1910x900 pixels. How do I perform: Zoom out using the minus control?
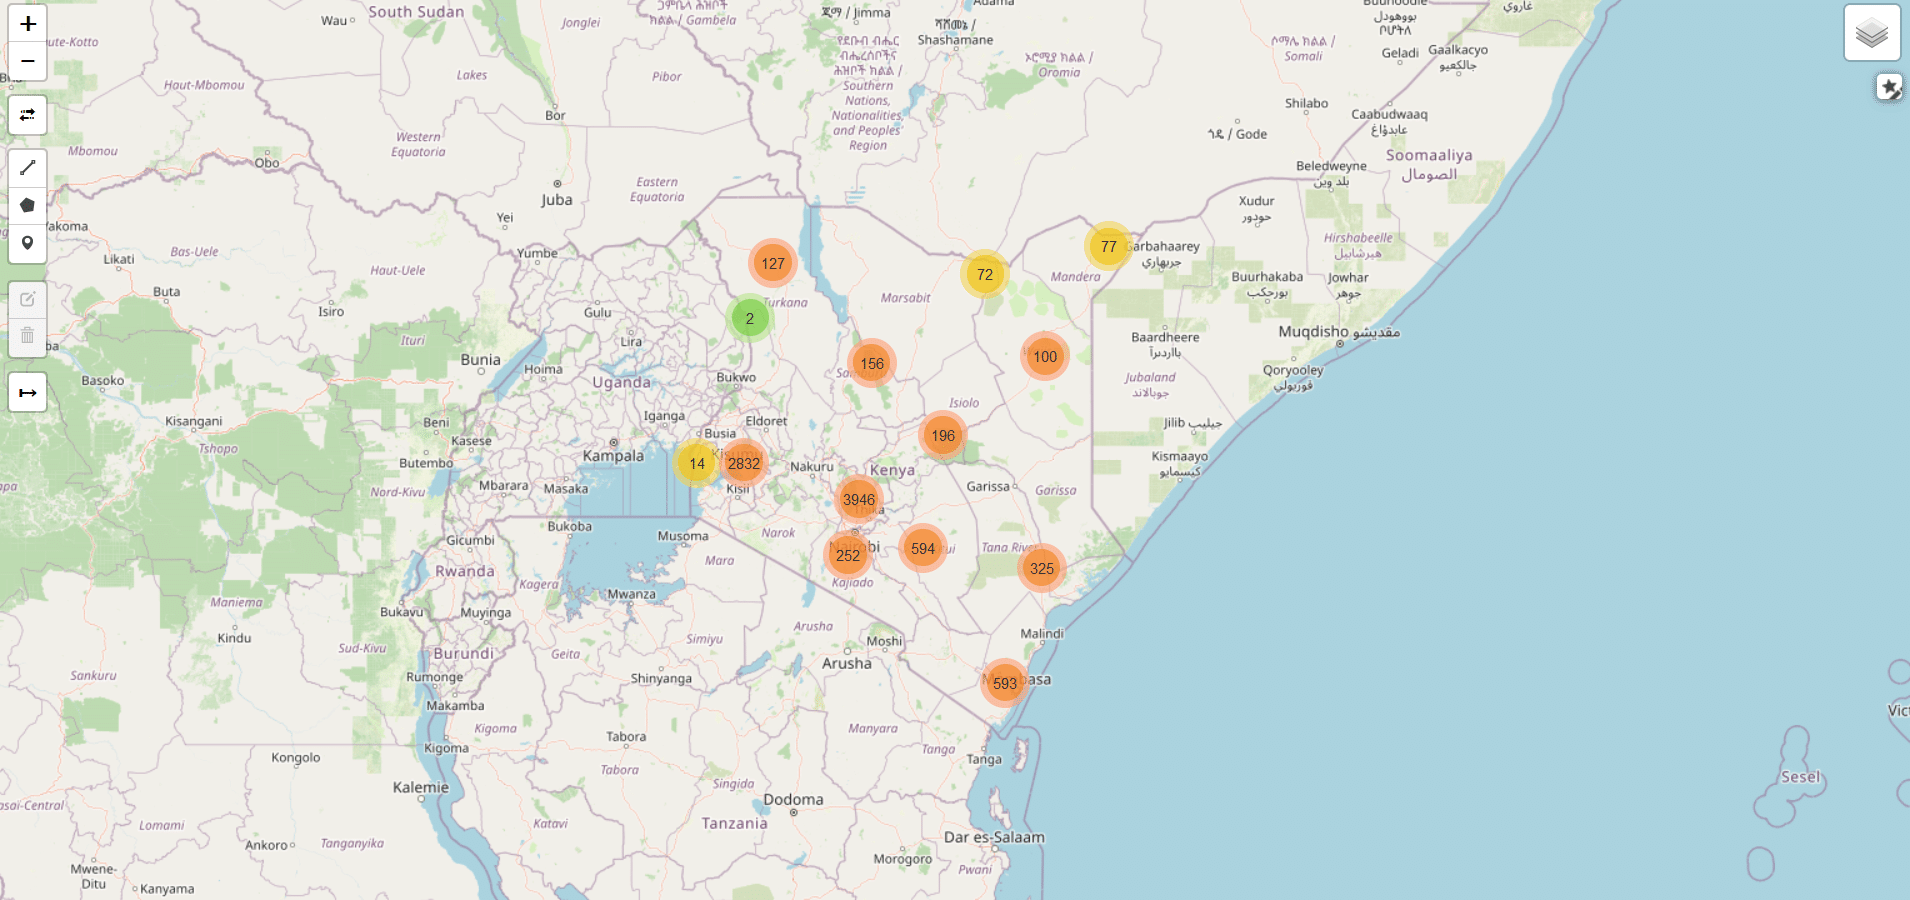click(x=27, y=61)
